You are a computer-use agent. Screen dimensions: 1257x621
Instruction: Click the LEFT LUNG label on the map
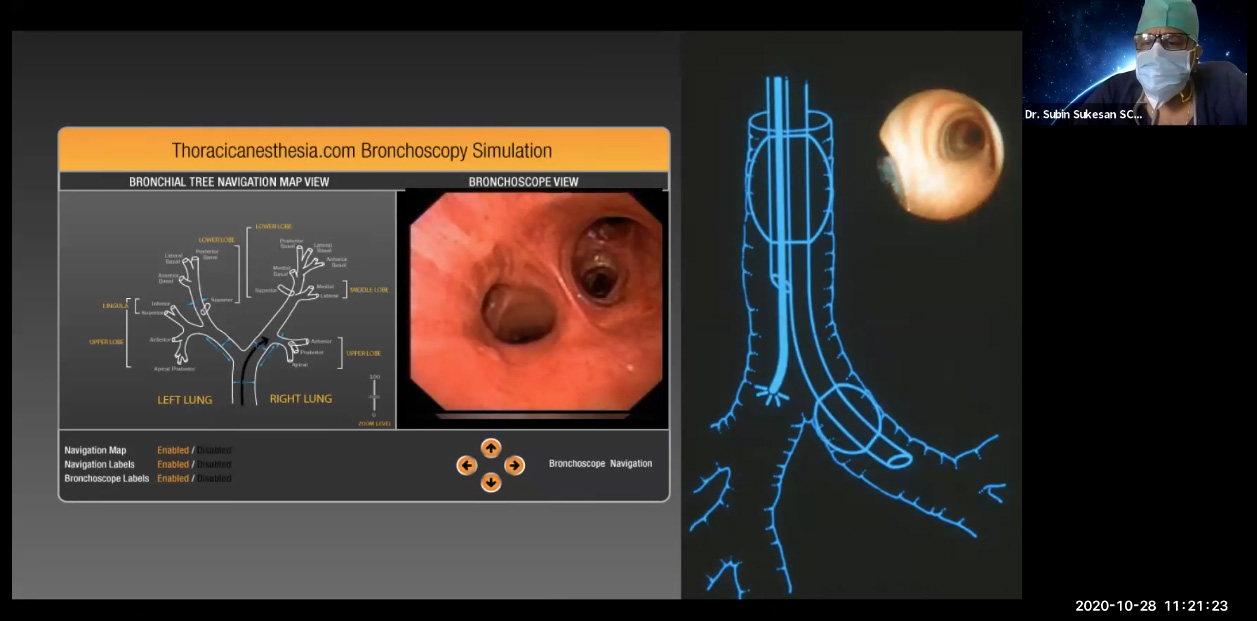[x=185, y=400]
